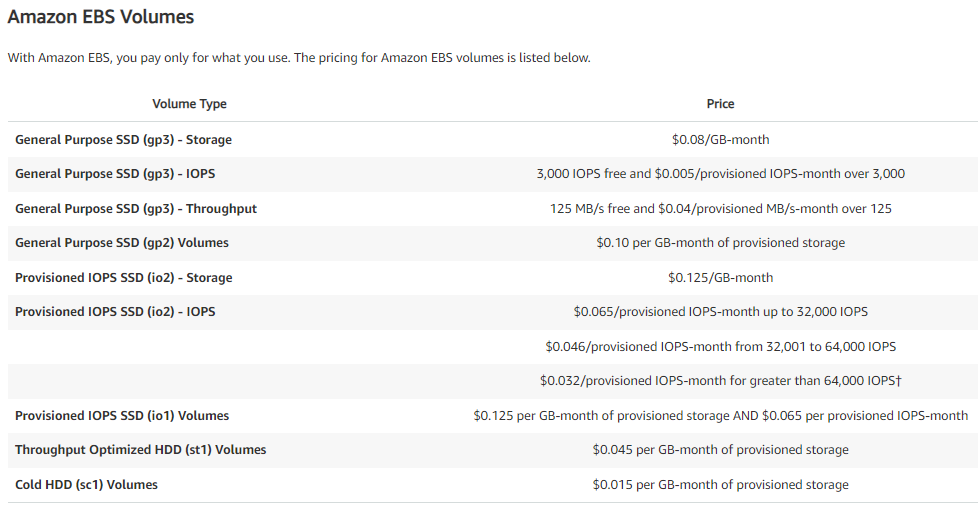Click General Purpose SSD (gp3) - IOPS label
Viewport: 978px width, 517px height.
[115, 174]
